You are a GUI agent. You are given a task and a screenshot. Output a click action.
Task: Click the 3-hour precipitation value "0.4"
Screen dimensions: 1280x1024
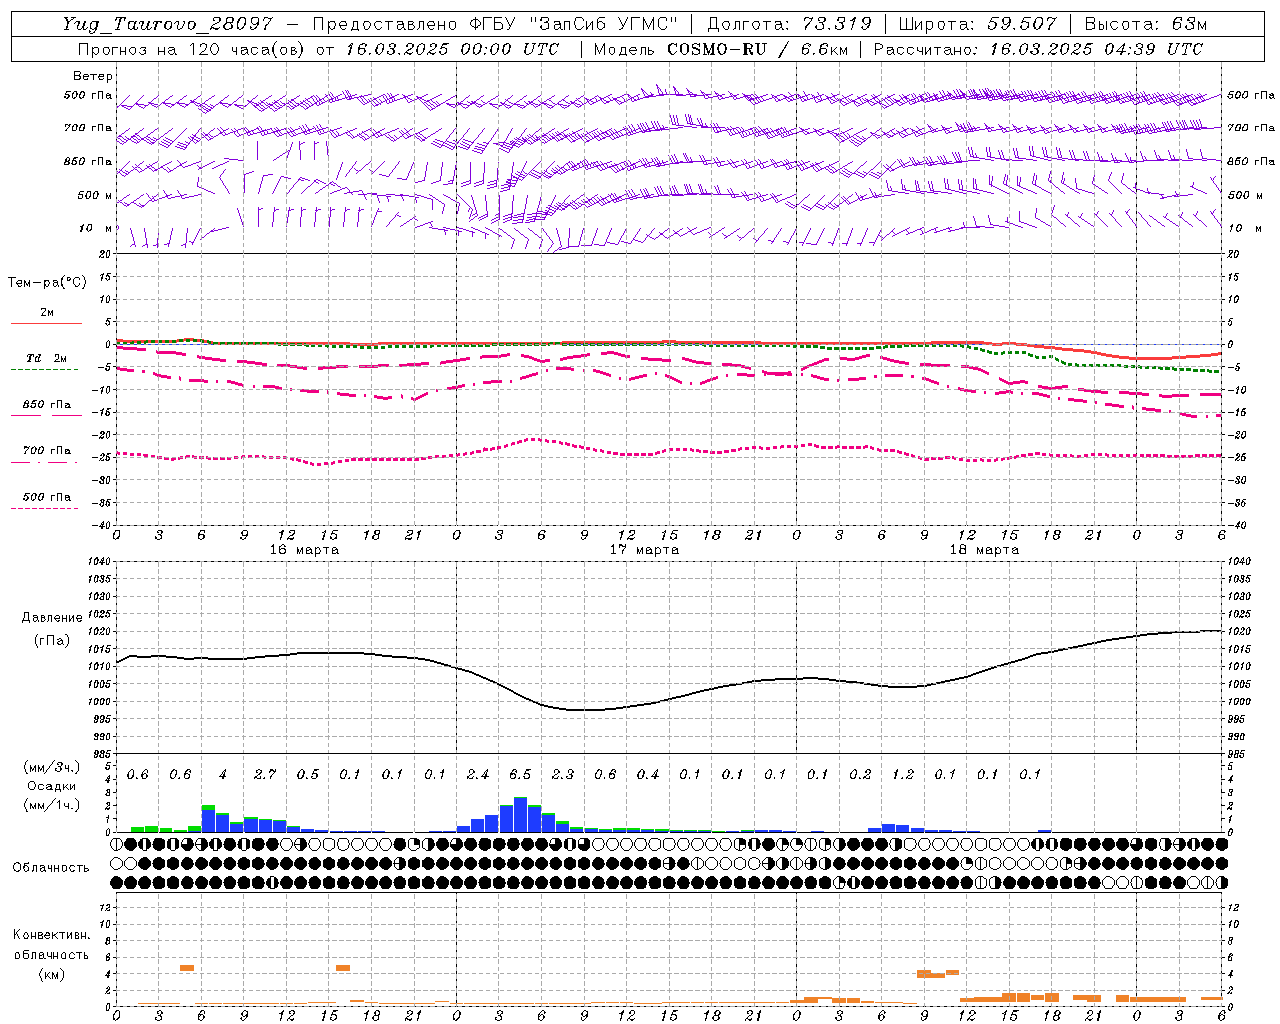[x=648, y=775]
